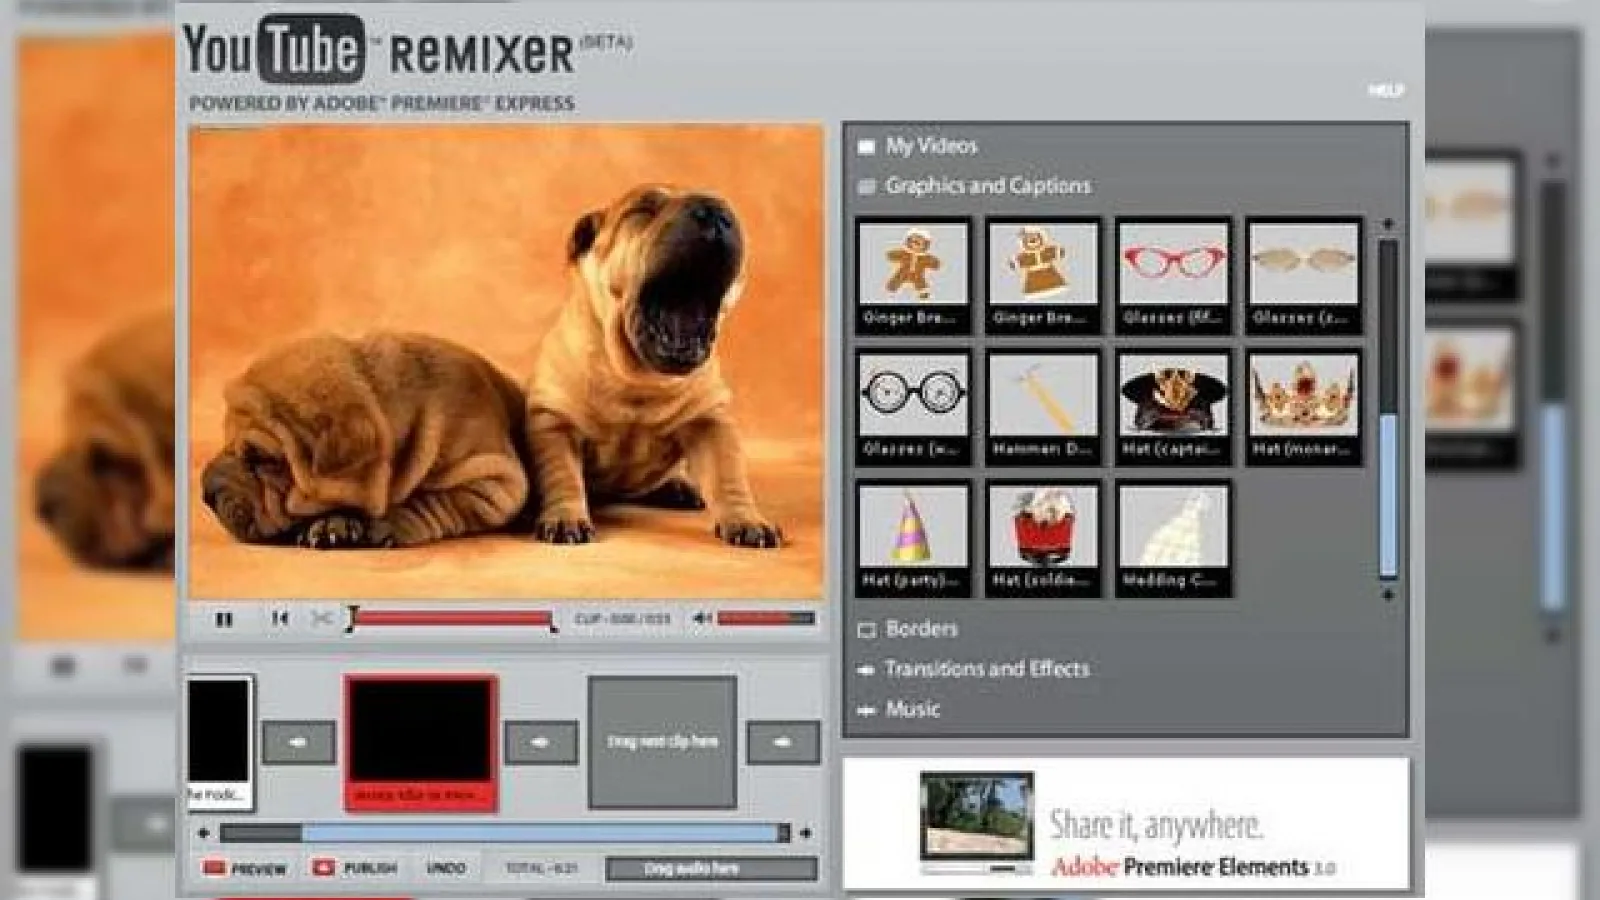Click the PREVIEW button
Image resolution: width=1600 pixels, height=900 pixels.
click(x=245, y=868)
